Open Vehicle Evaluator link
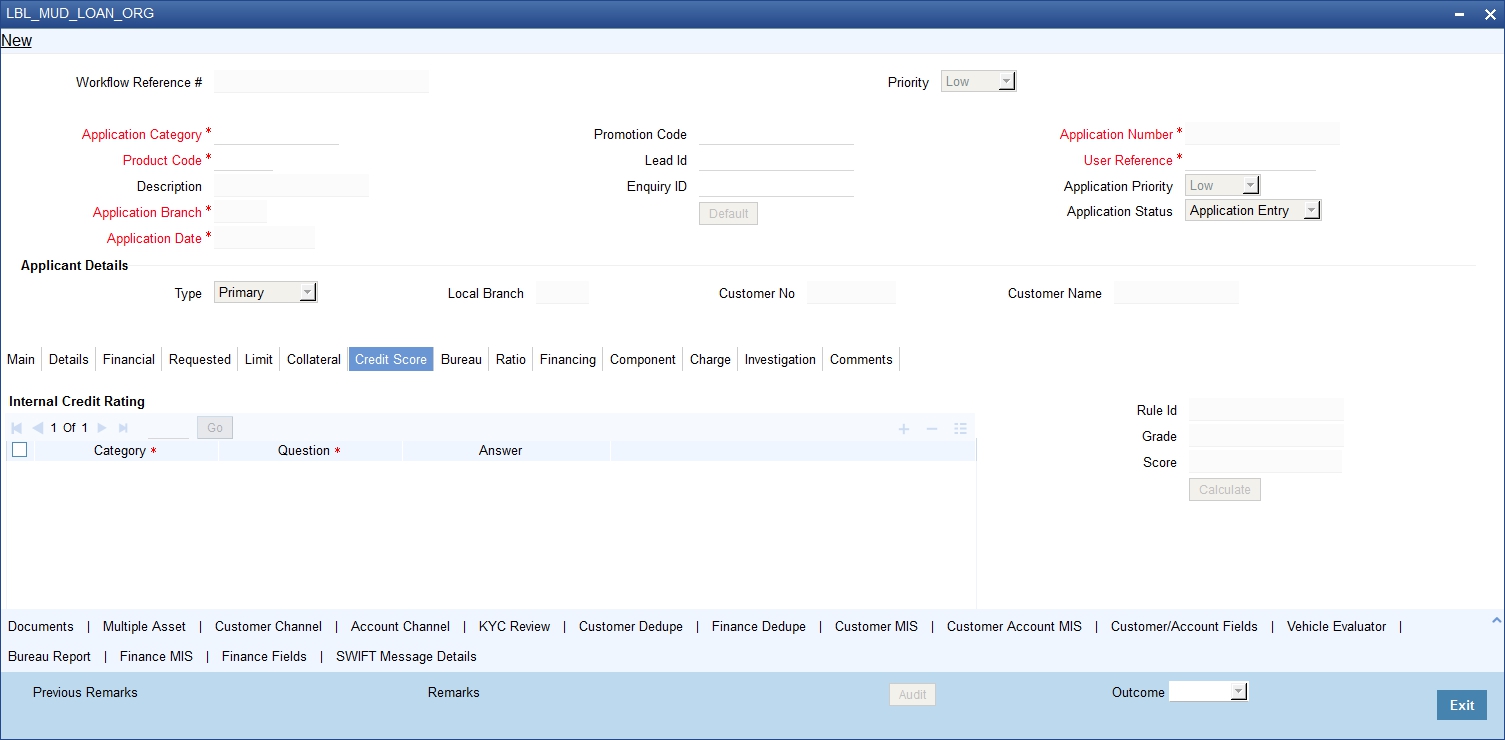The image size is (1505, 740). click(x=1336, y=626)
